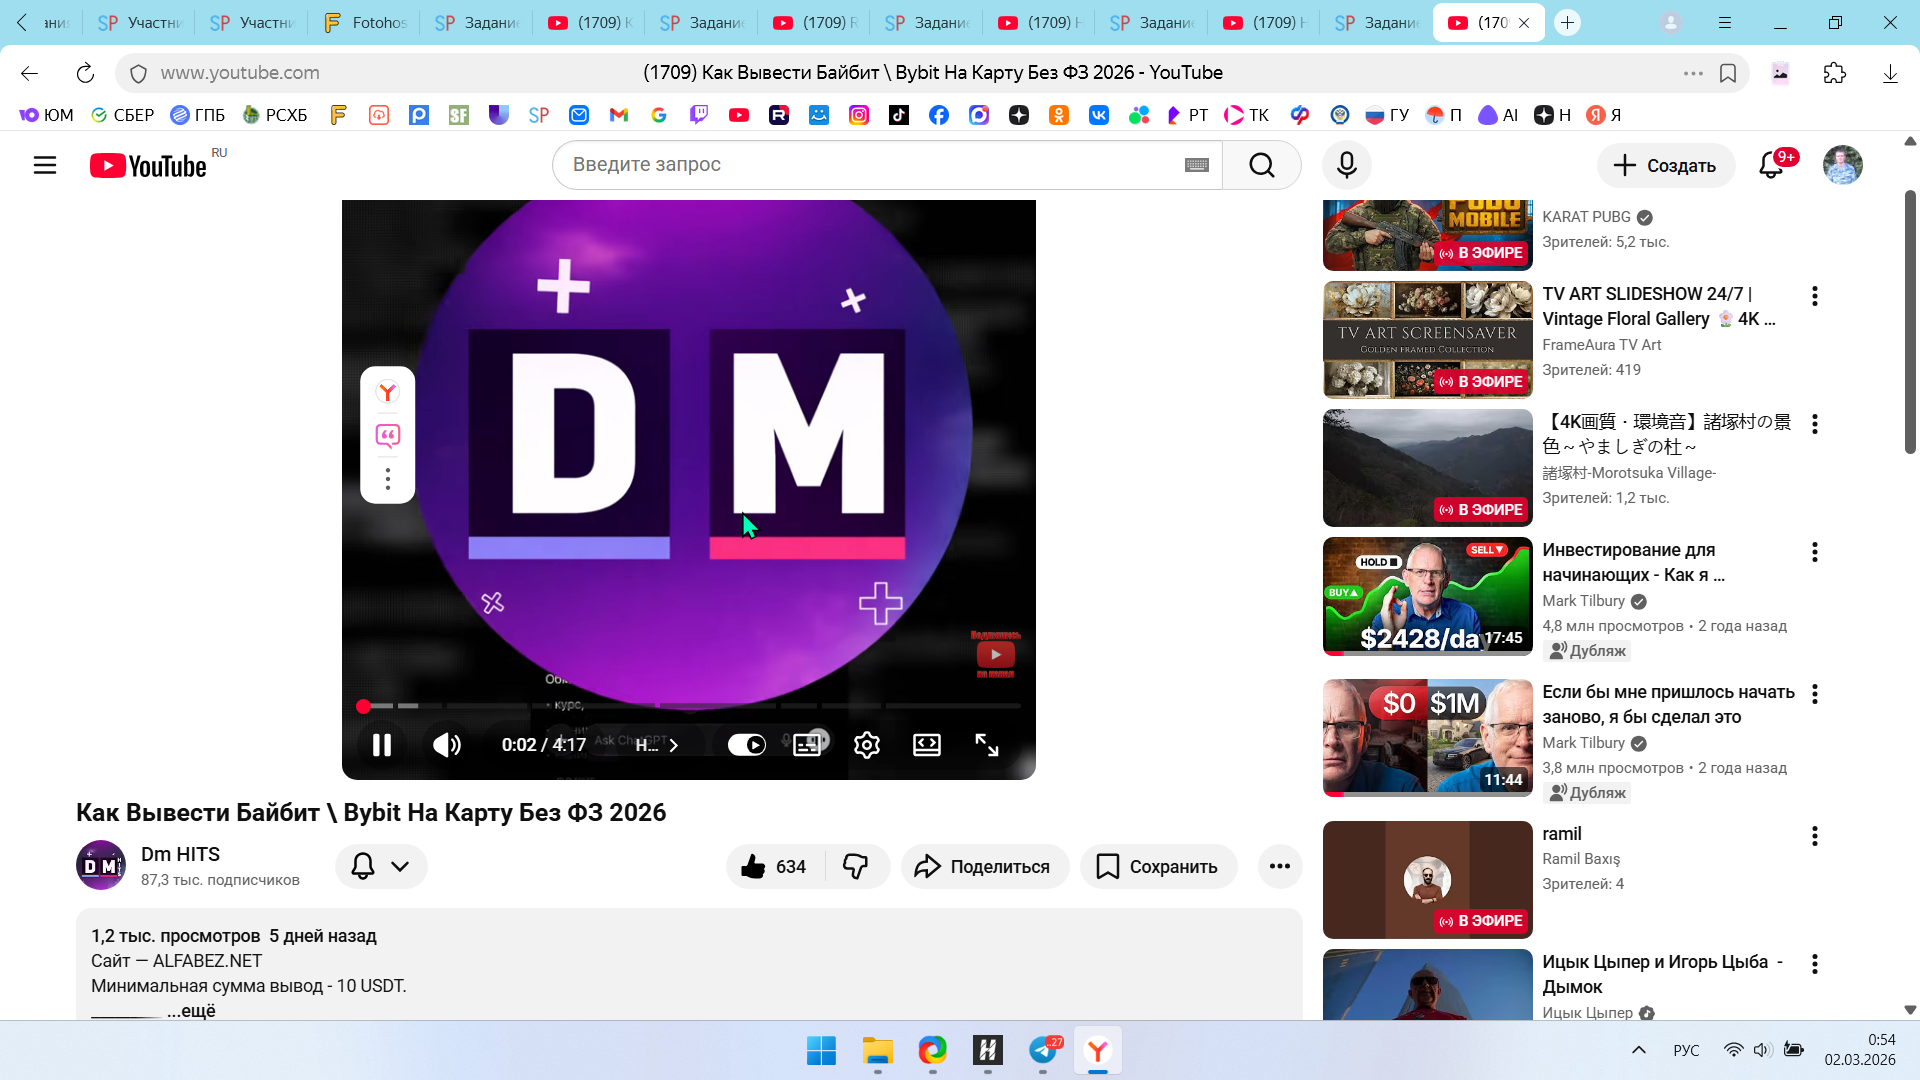Toggle subtitles on the video
Screen dimensions: 1920x1080
coord(807,745)
